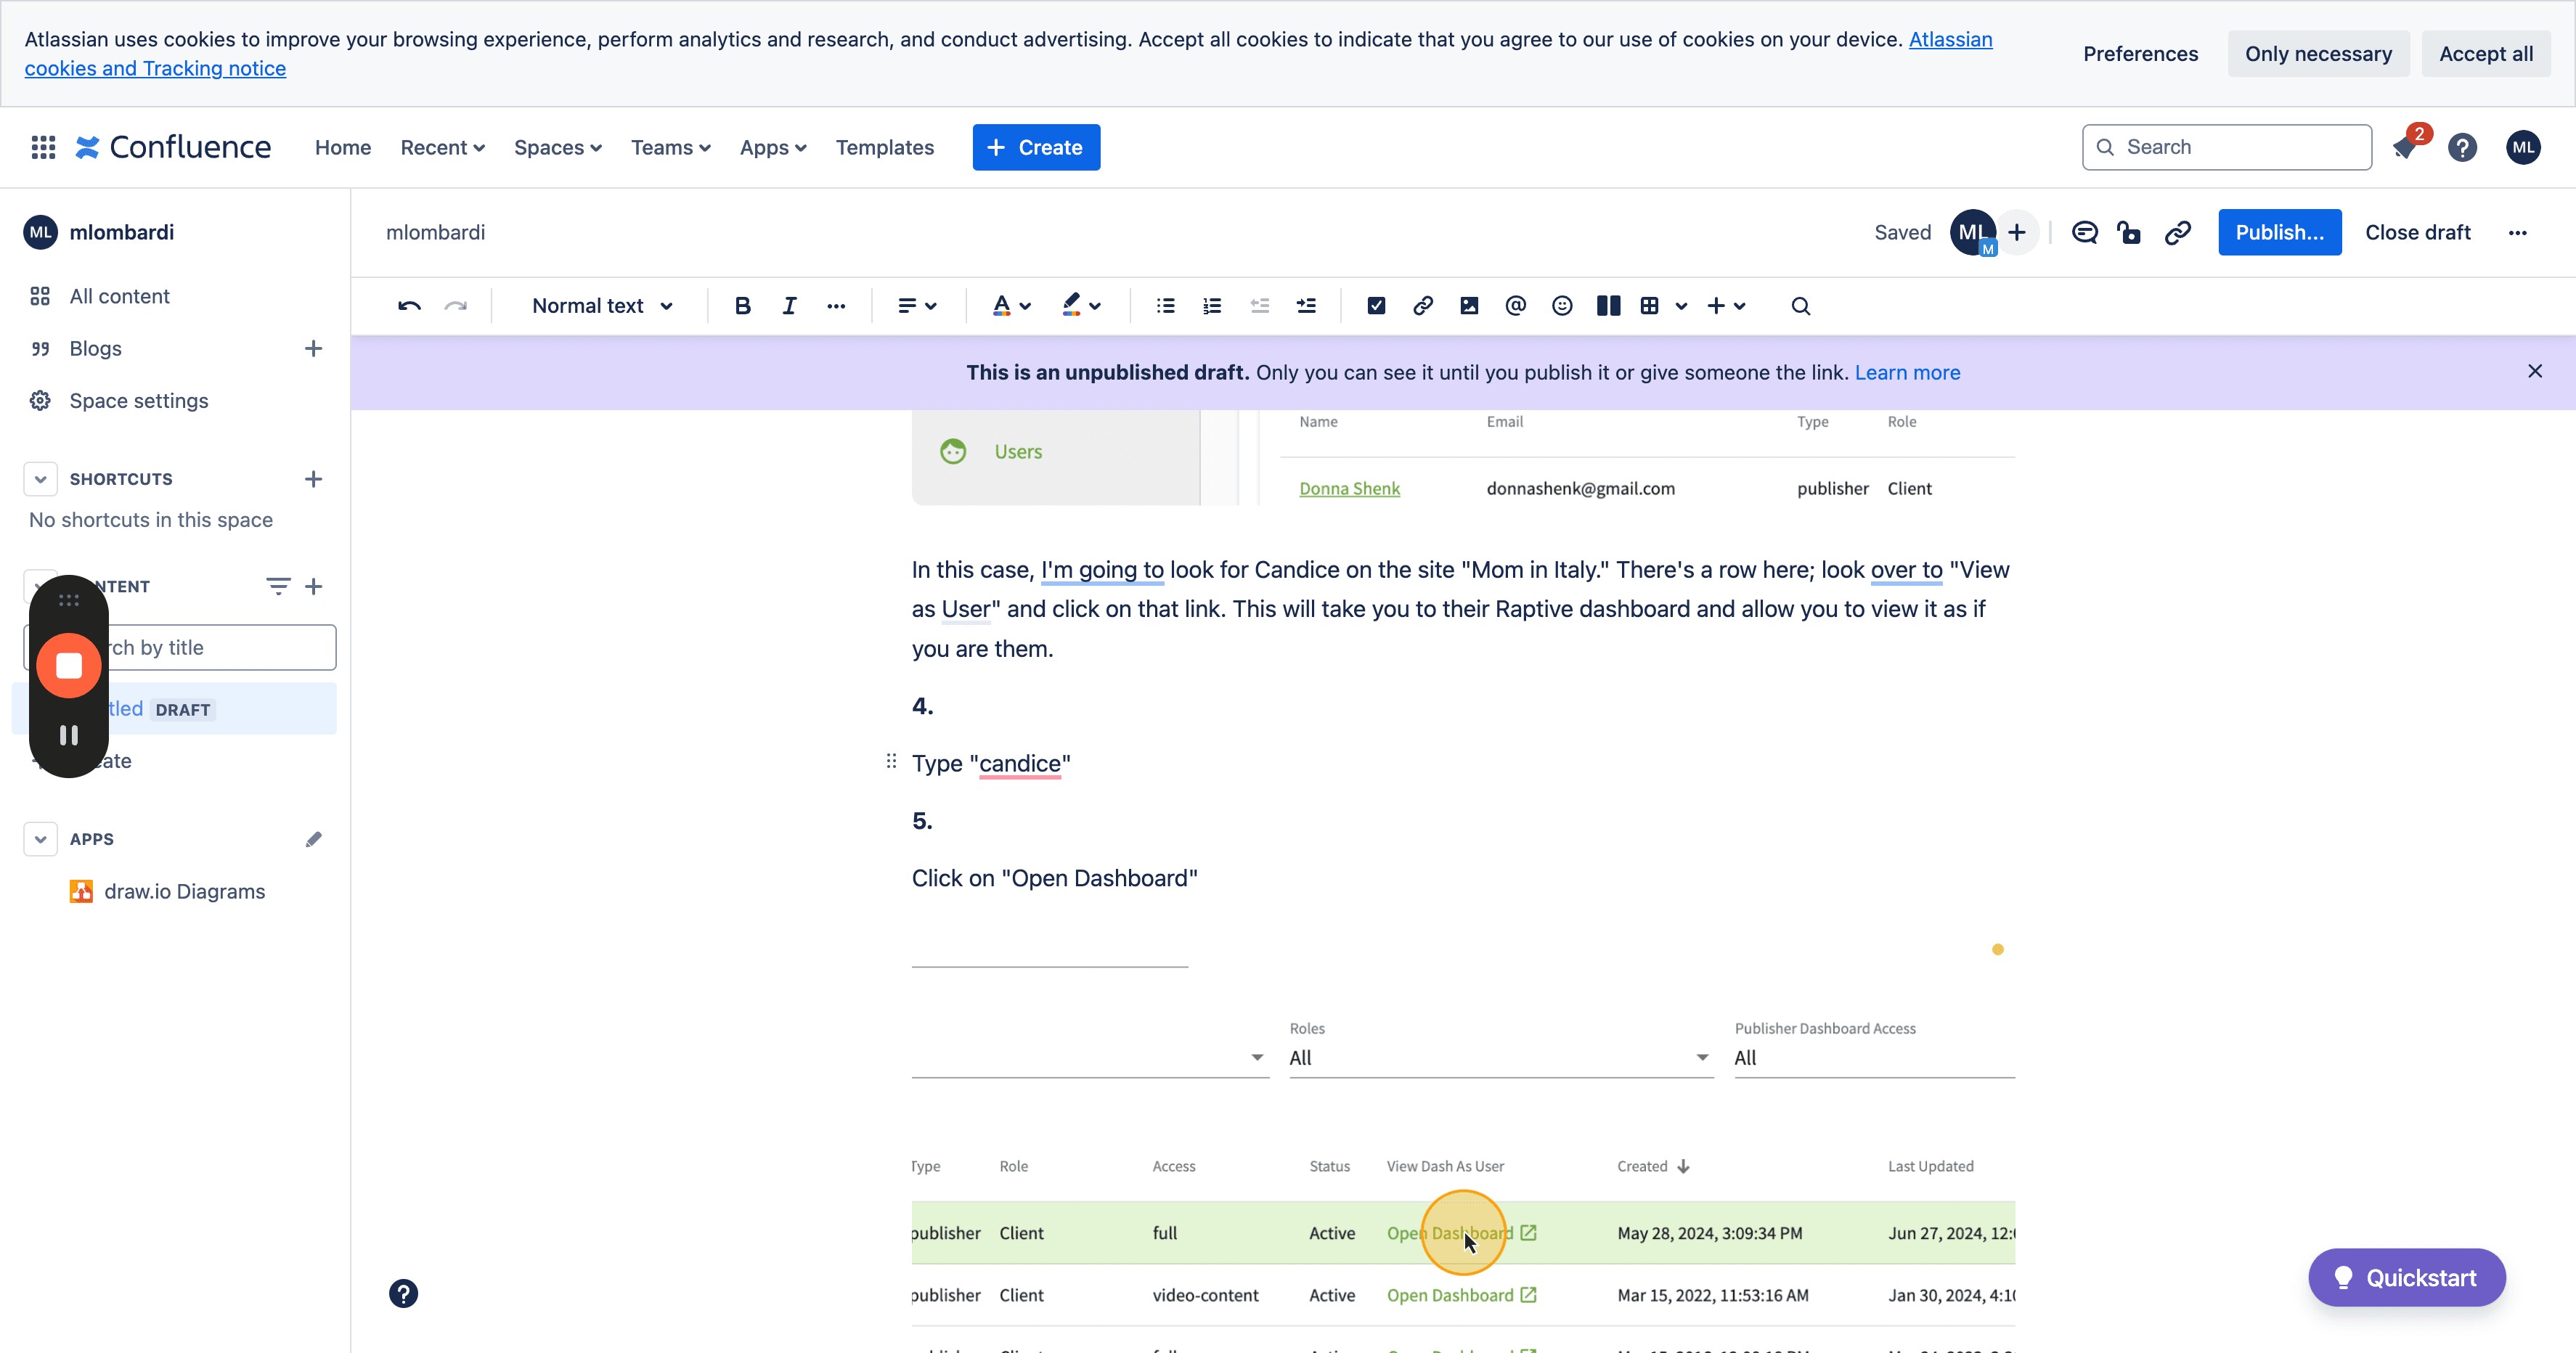The image size is (2576, 1353).
Task: Open the Teams menu
Action: click(x=671, y=148)
